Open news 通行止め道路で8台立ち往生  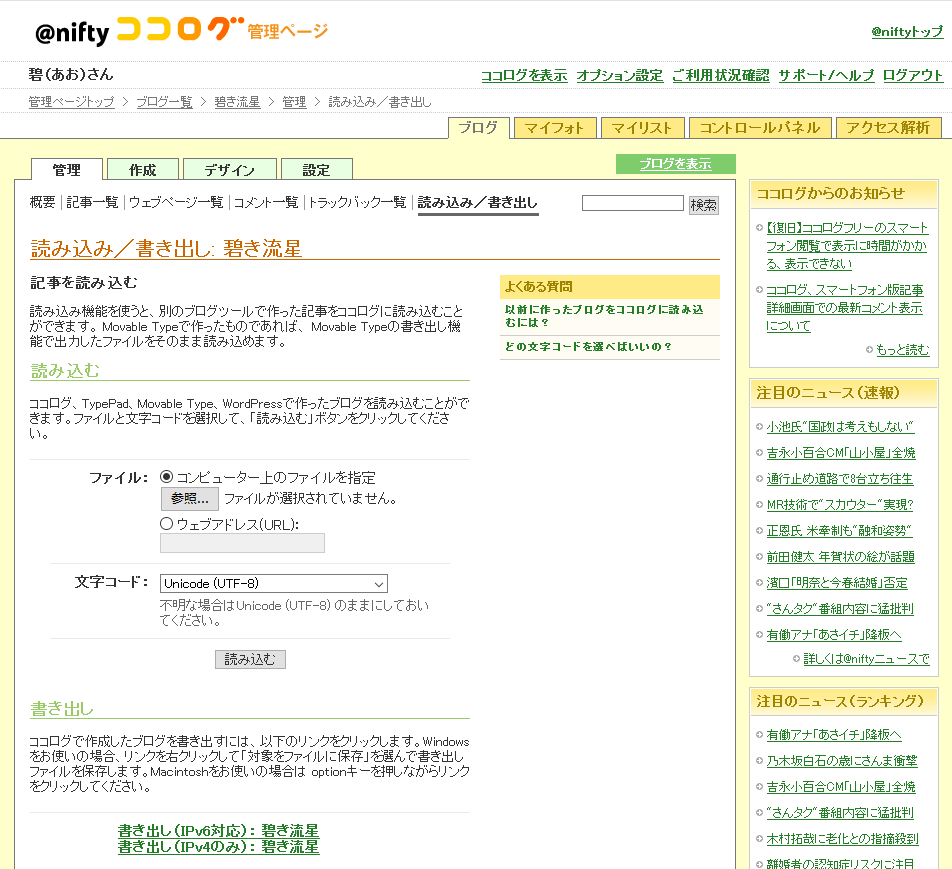coord(840,479)
